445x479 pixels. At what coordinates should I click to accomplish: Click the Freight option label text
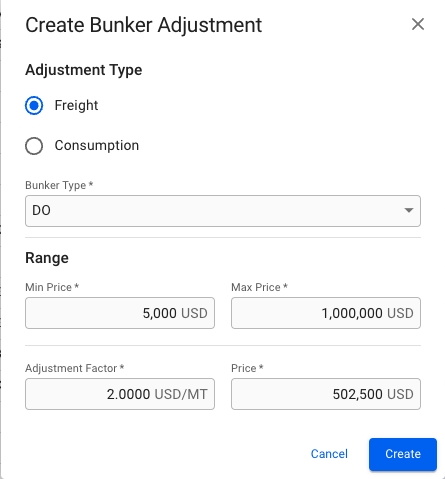(76, 105)
